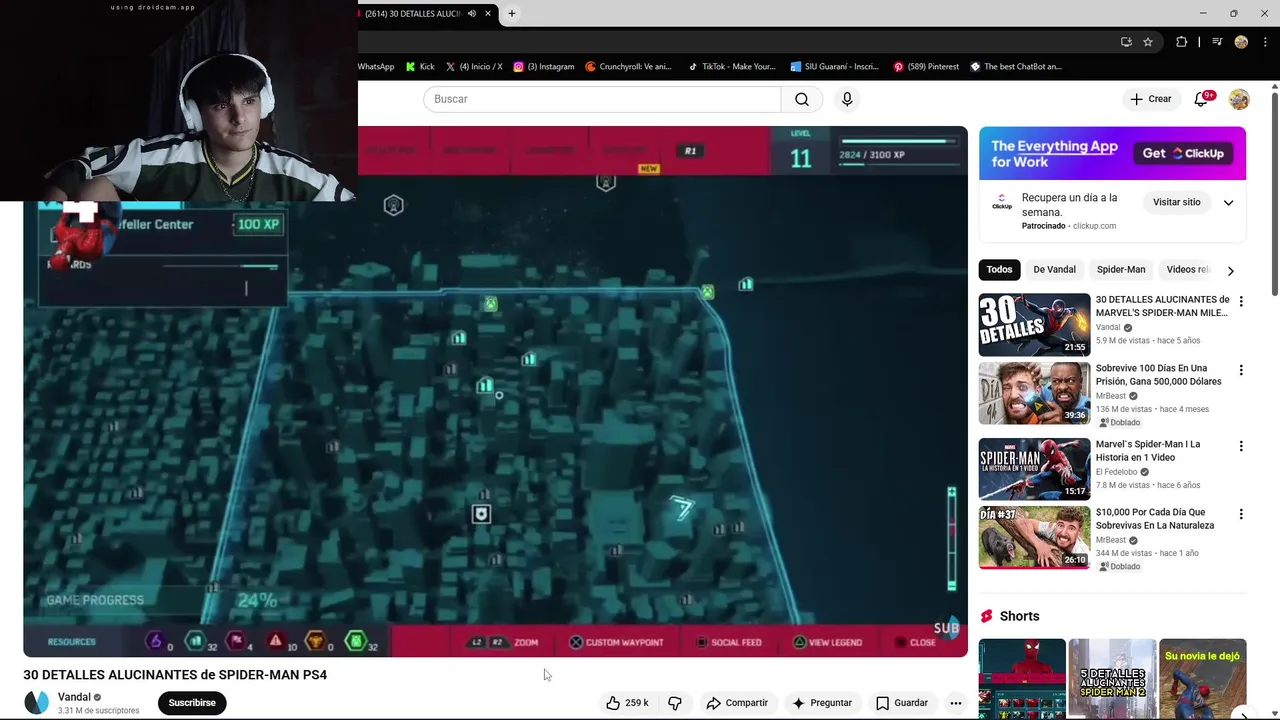The width and height of the screenshot is (1280, 720).
Task: Open YouTube notifications bell
Action: tap(1202, 99)
